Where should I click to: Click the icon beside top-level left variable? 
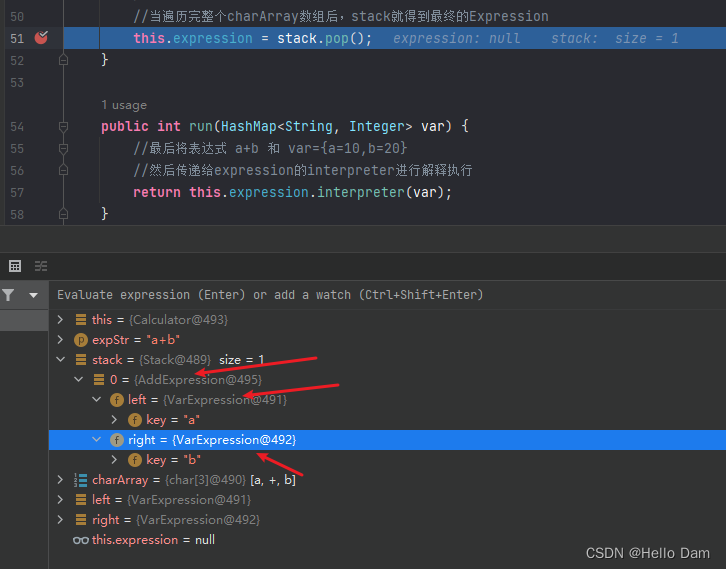[x=81, y=500]
